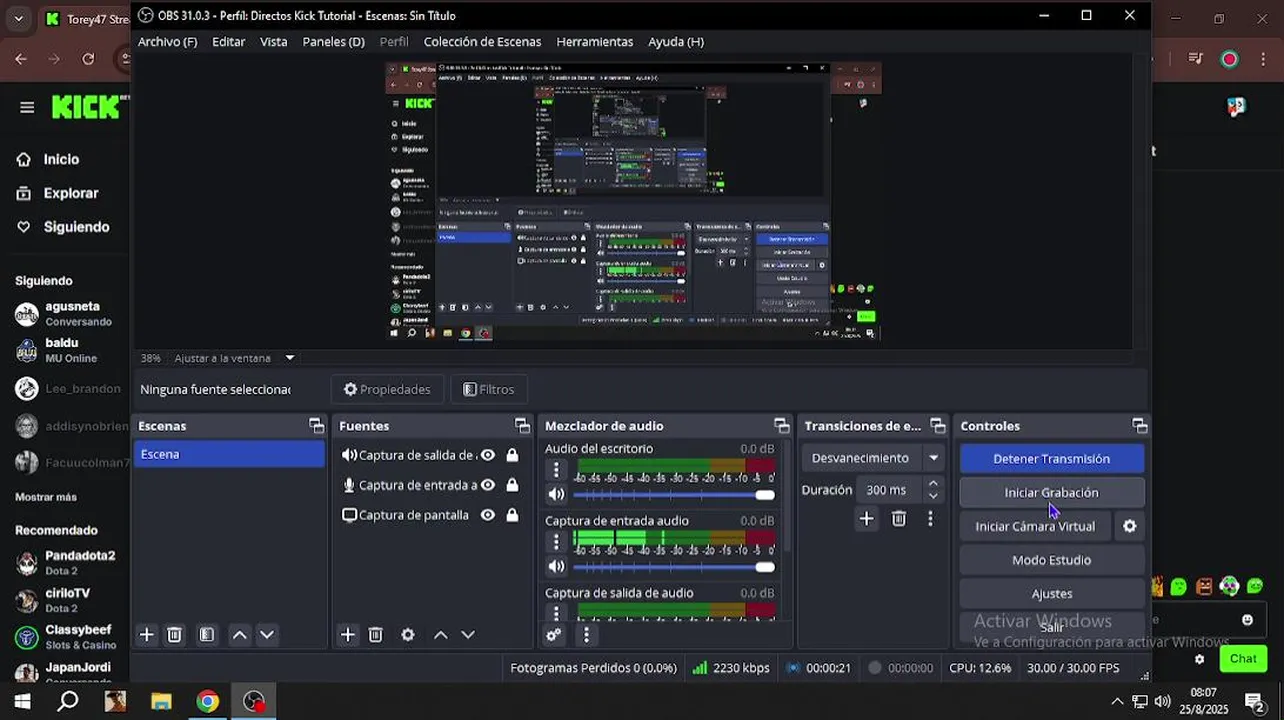Move scene down arrow in Escenas panel
Screen dimensions: 1284x720
[x=267, y=635]
